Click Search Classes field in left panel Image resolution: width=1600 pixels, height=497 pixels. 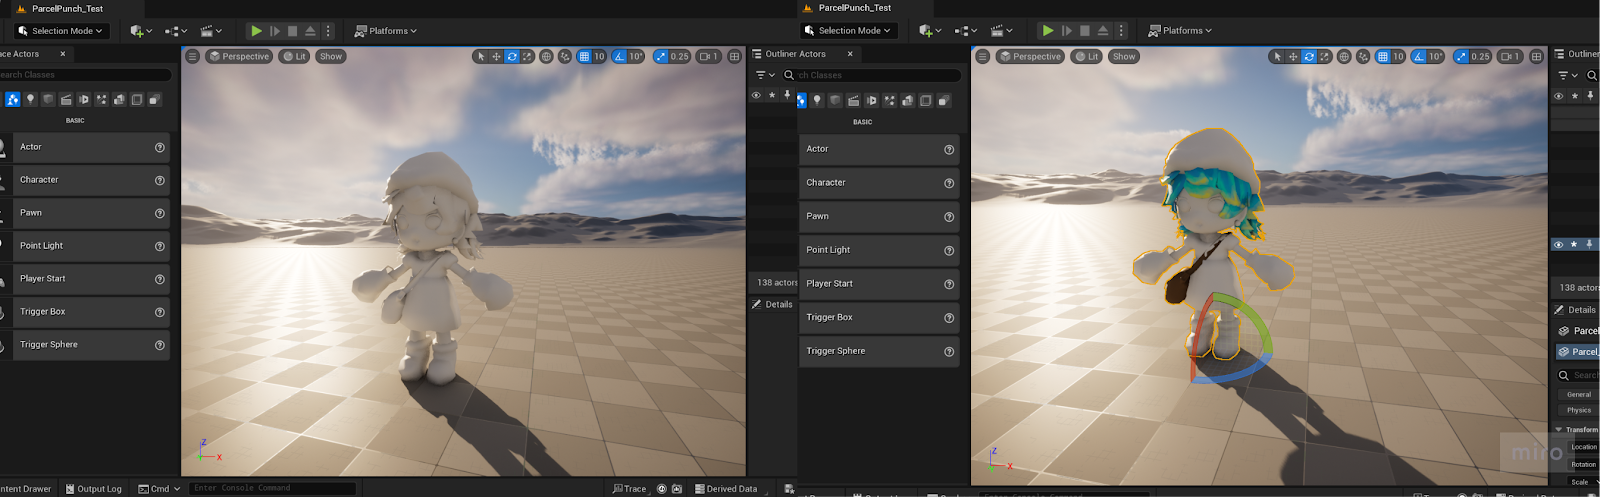click(x=85, y=75)
